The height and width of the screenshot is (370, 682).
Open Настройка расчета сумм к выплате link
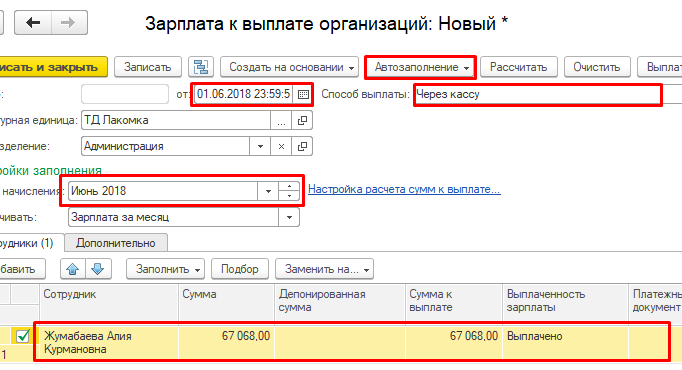coord(404,189)
